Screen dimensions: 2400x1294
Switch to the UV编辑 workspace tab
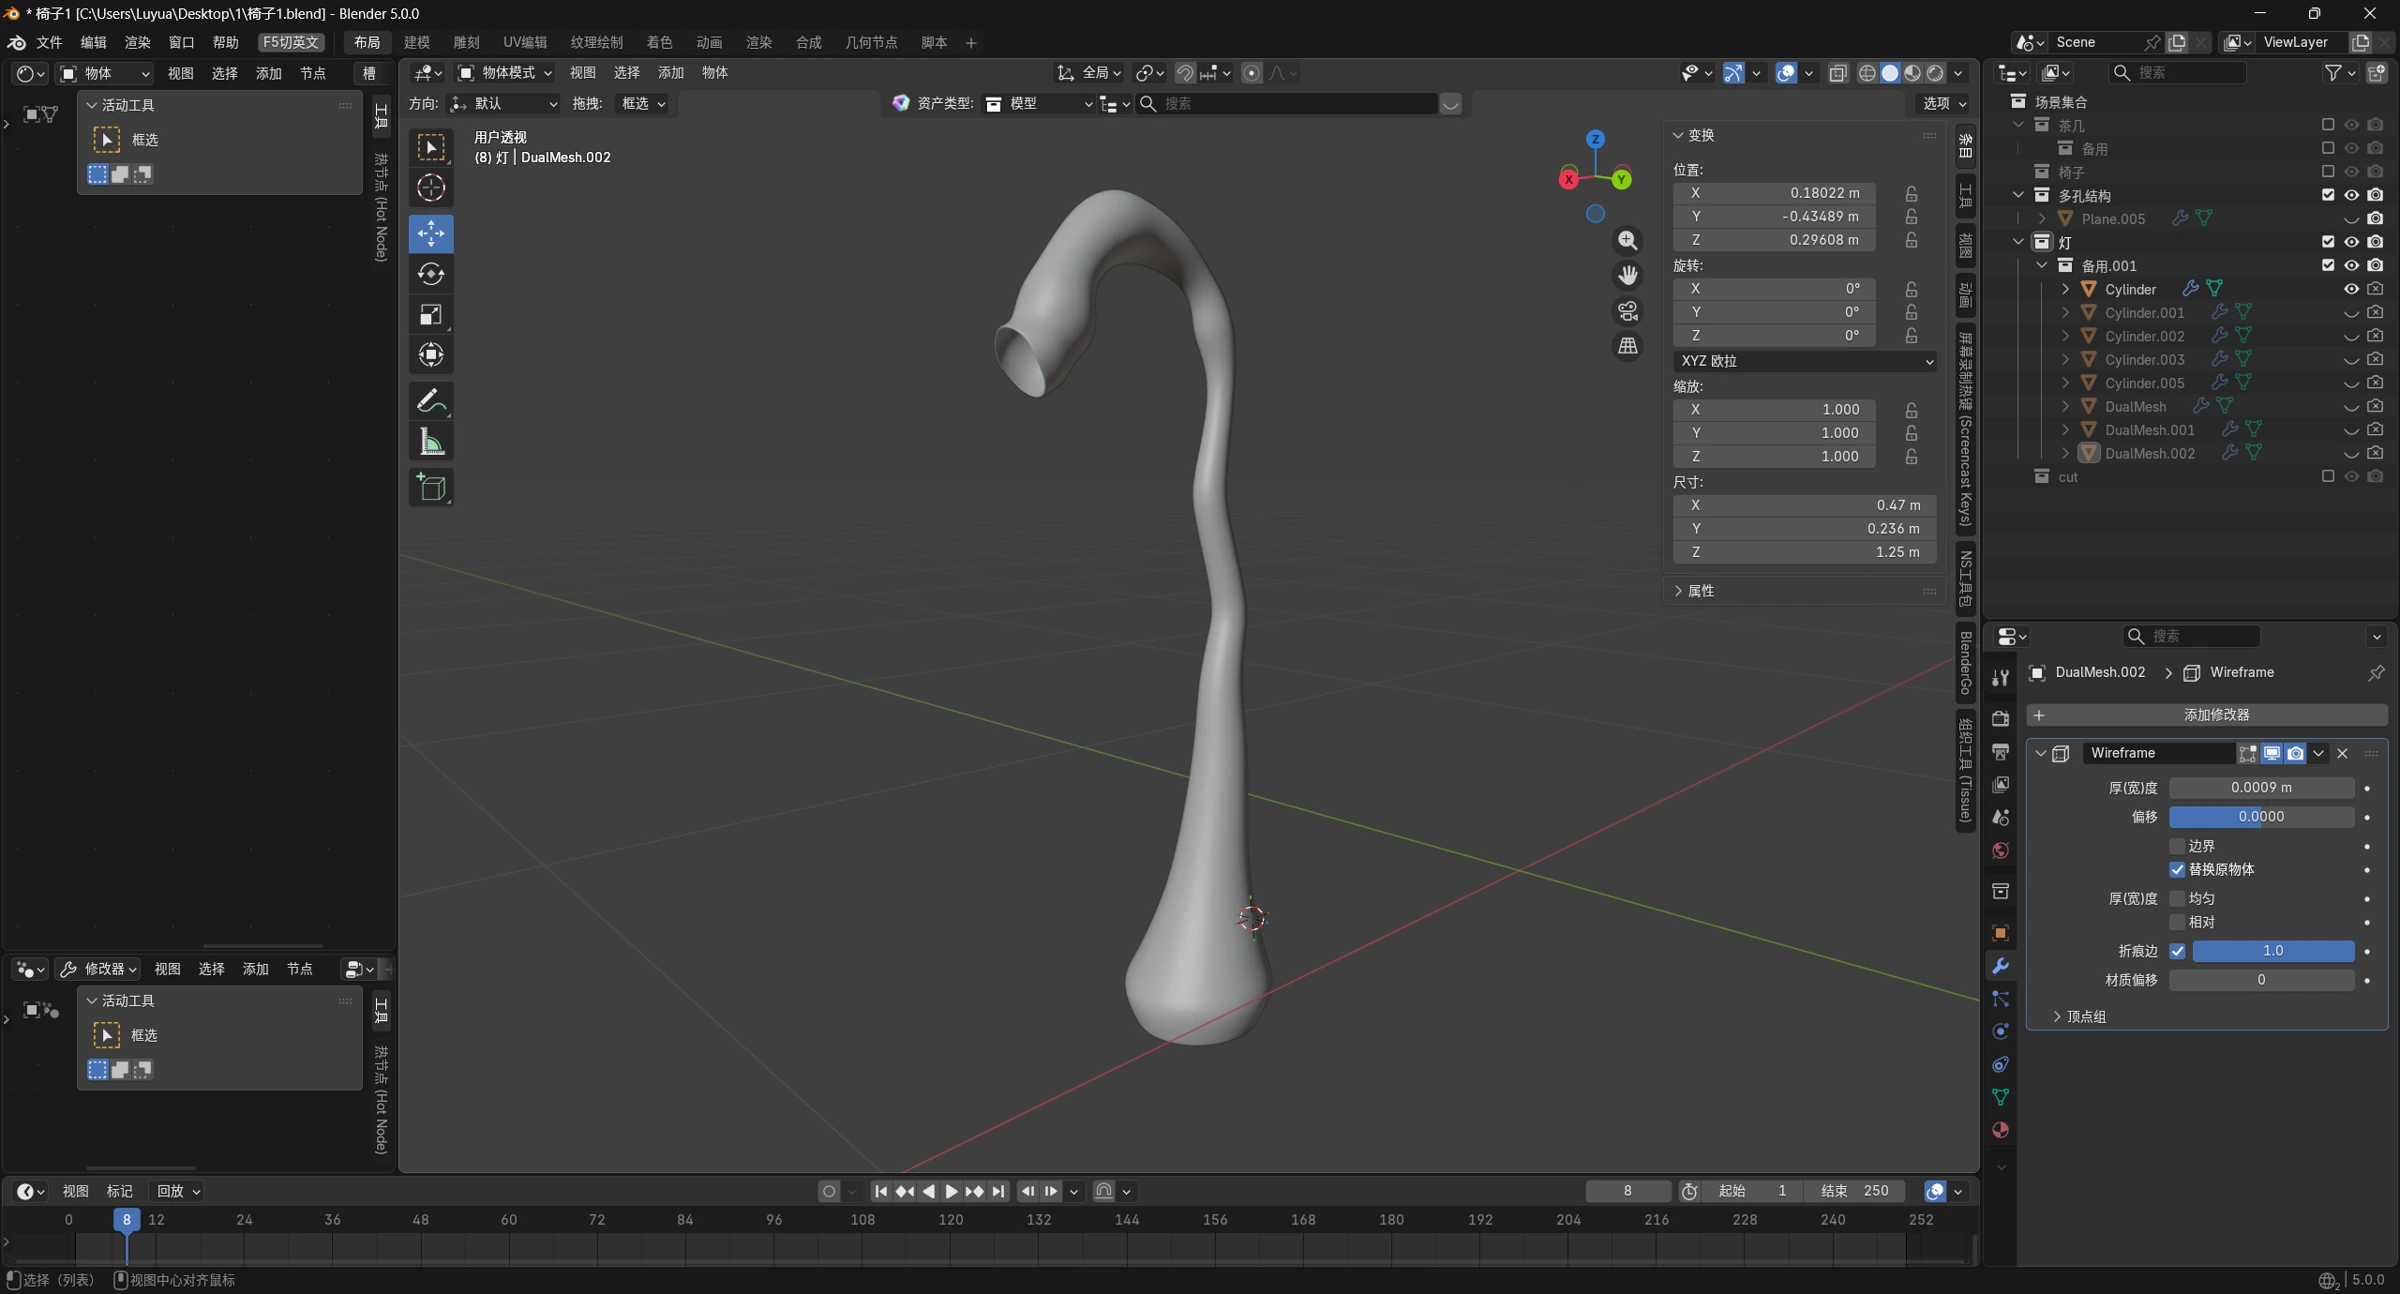(x=525, y=42)
